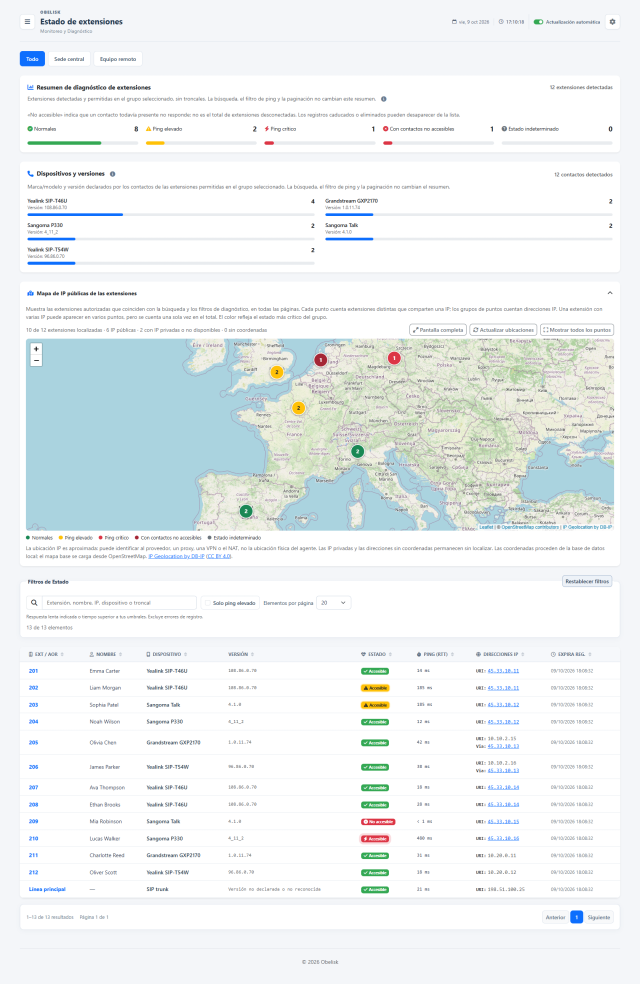Click OpenStreetMap contributors attribution link
640x984 pixels.
coord(530,527)
